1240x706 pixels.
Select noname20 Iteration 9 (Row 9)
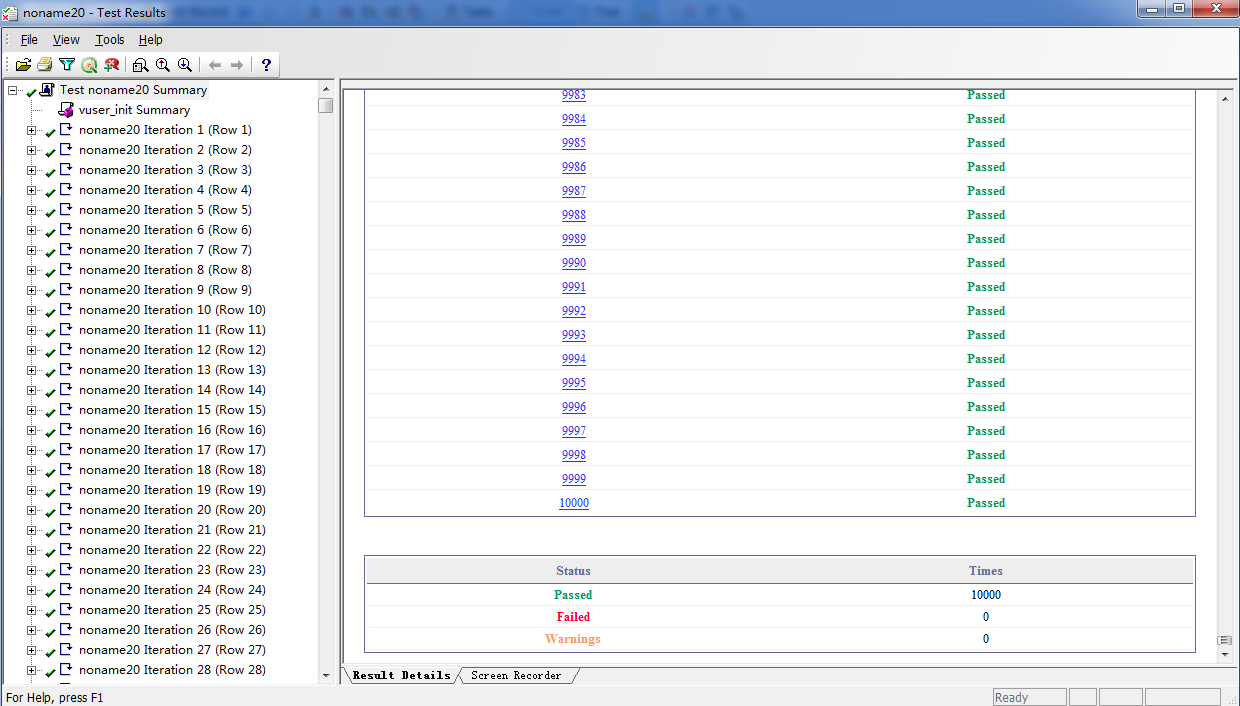click(x=165, y=290)
